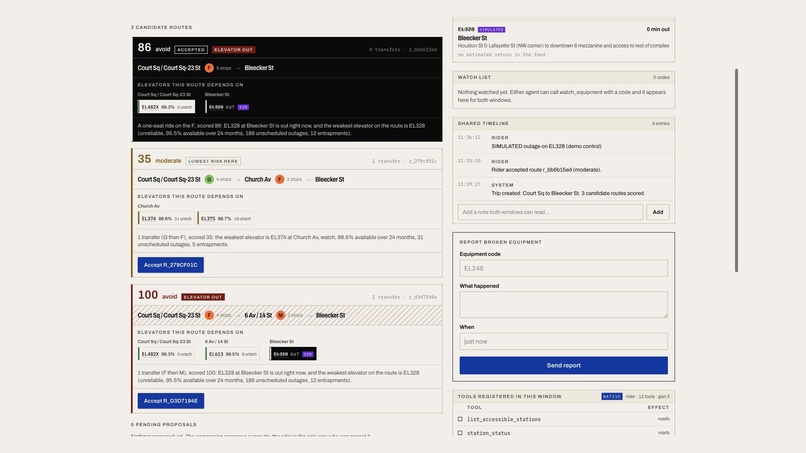Click the score 86 on the accepted route
Image resolution: width=806 pixels, height=453 pixels.
point(144,47)
